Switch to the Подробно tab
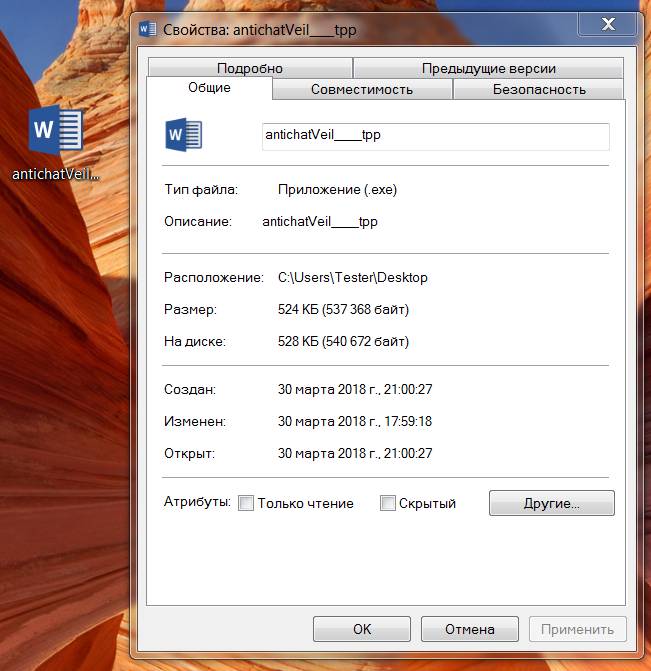The image size is (651, 671). click(x=249, y=68)
